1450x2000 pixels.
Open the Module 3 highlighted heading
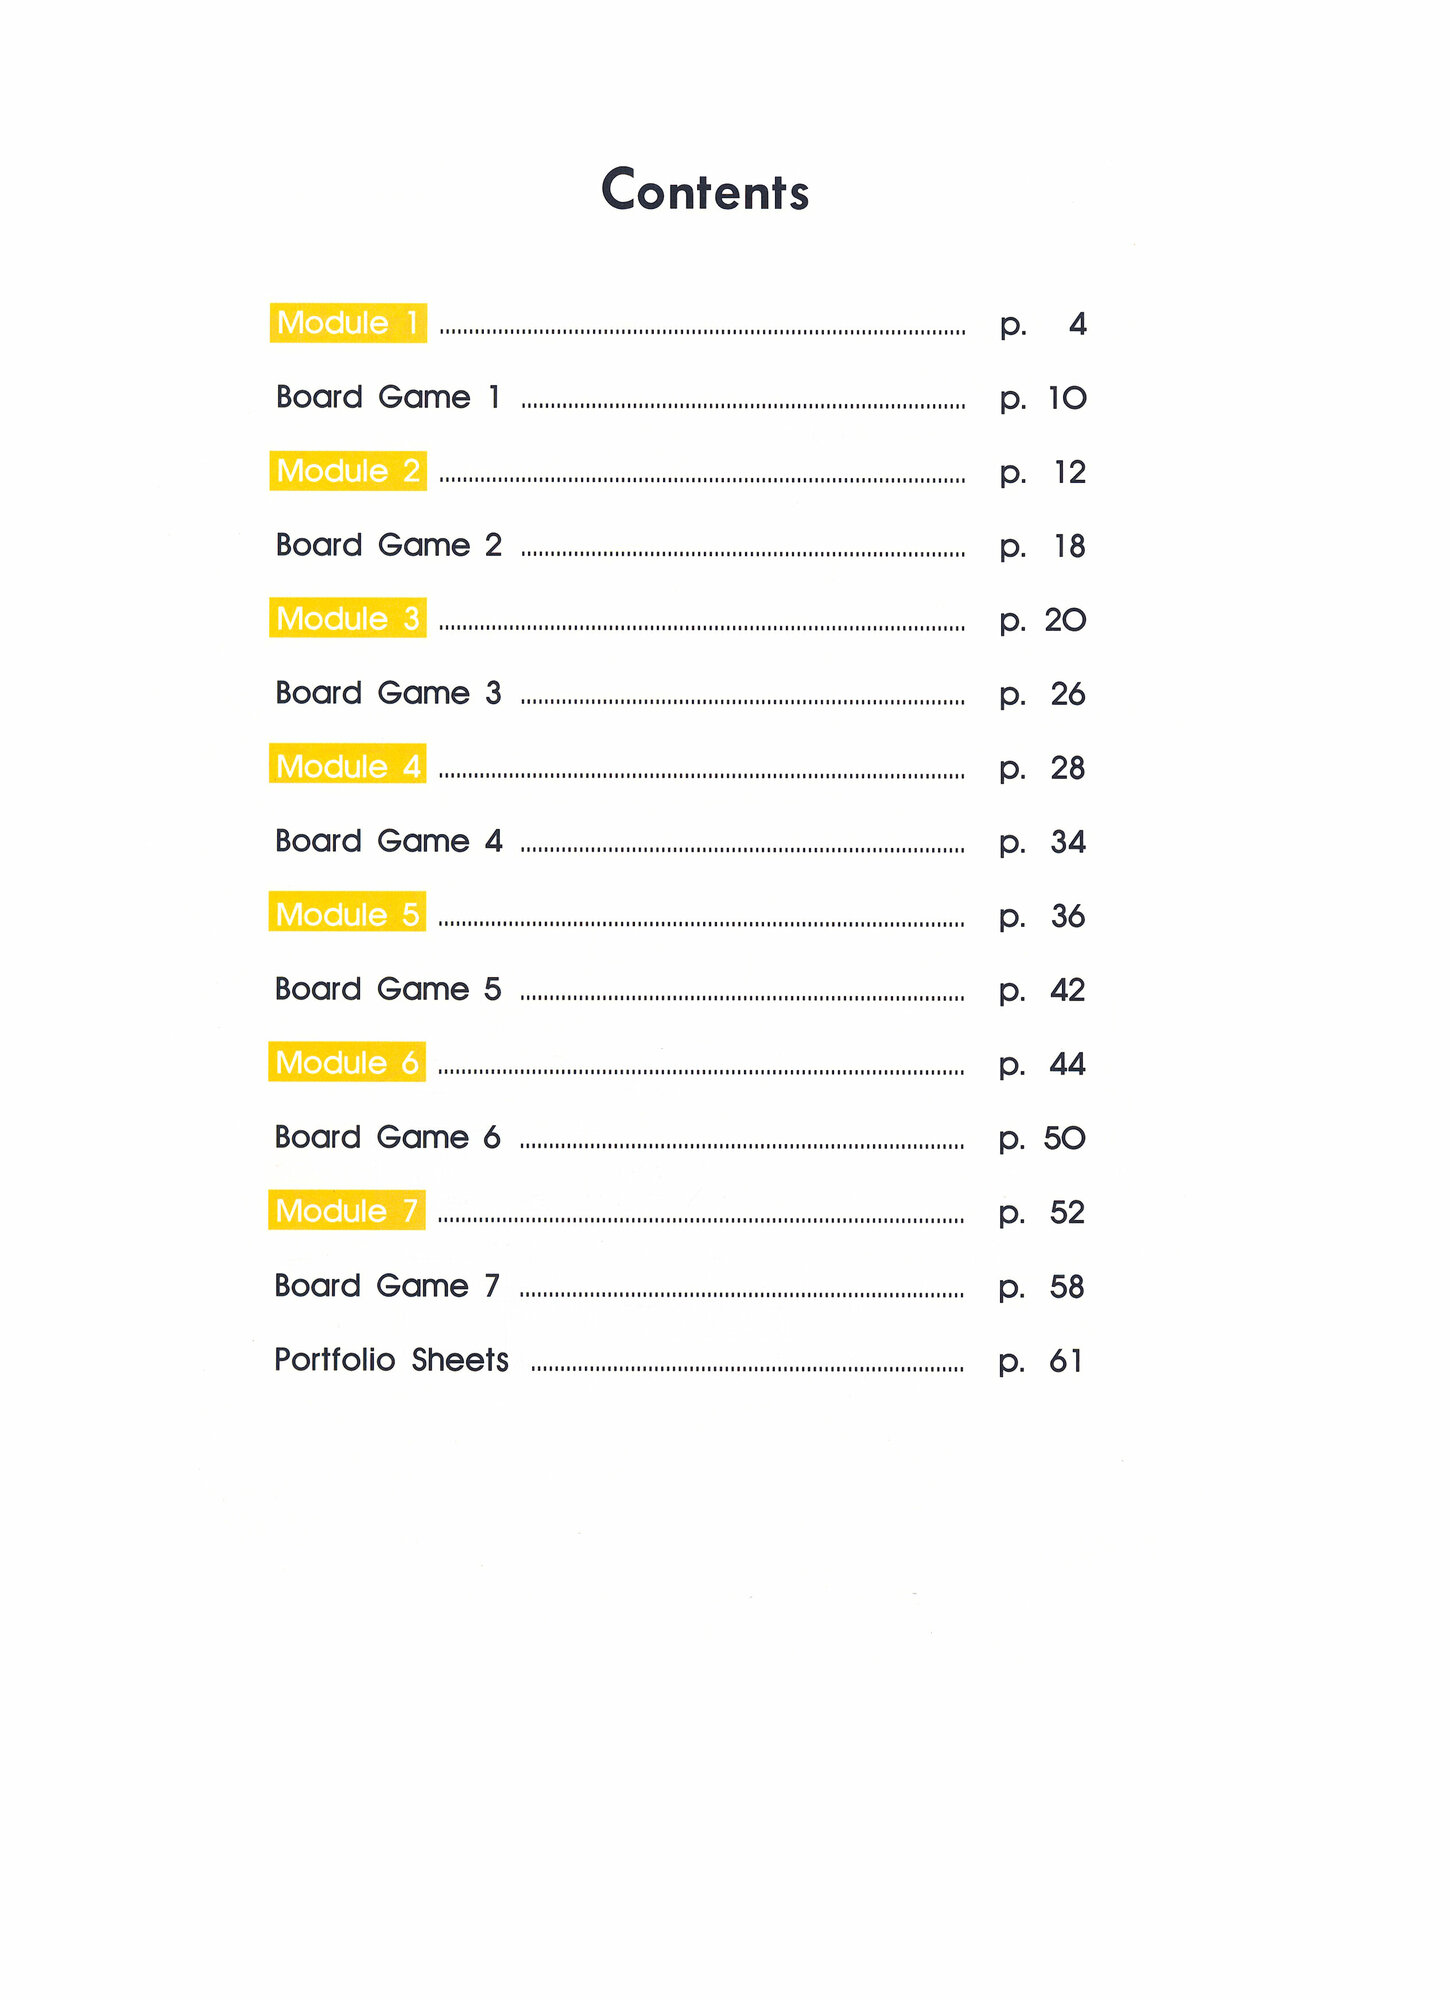347,619
